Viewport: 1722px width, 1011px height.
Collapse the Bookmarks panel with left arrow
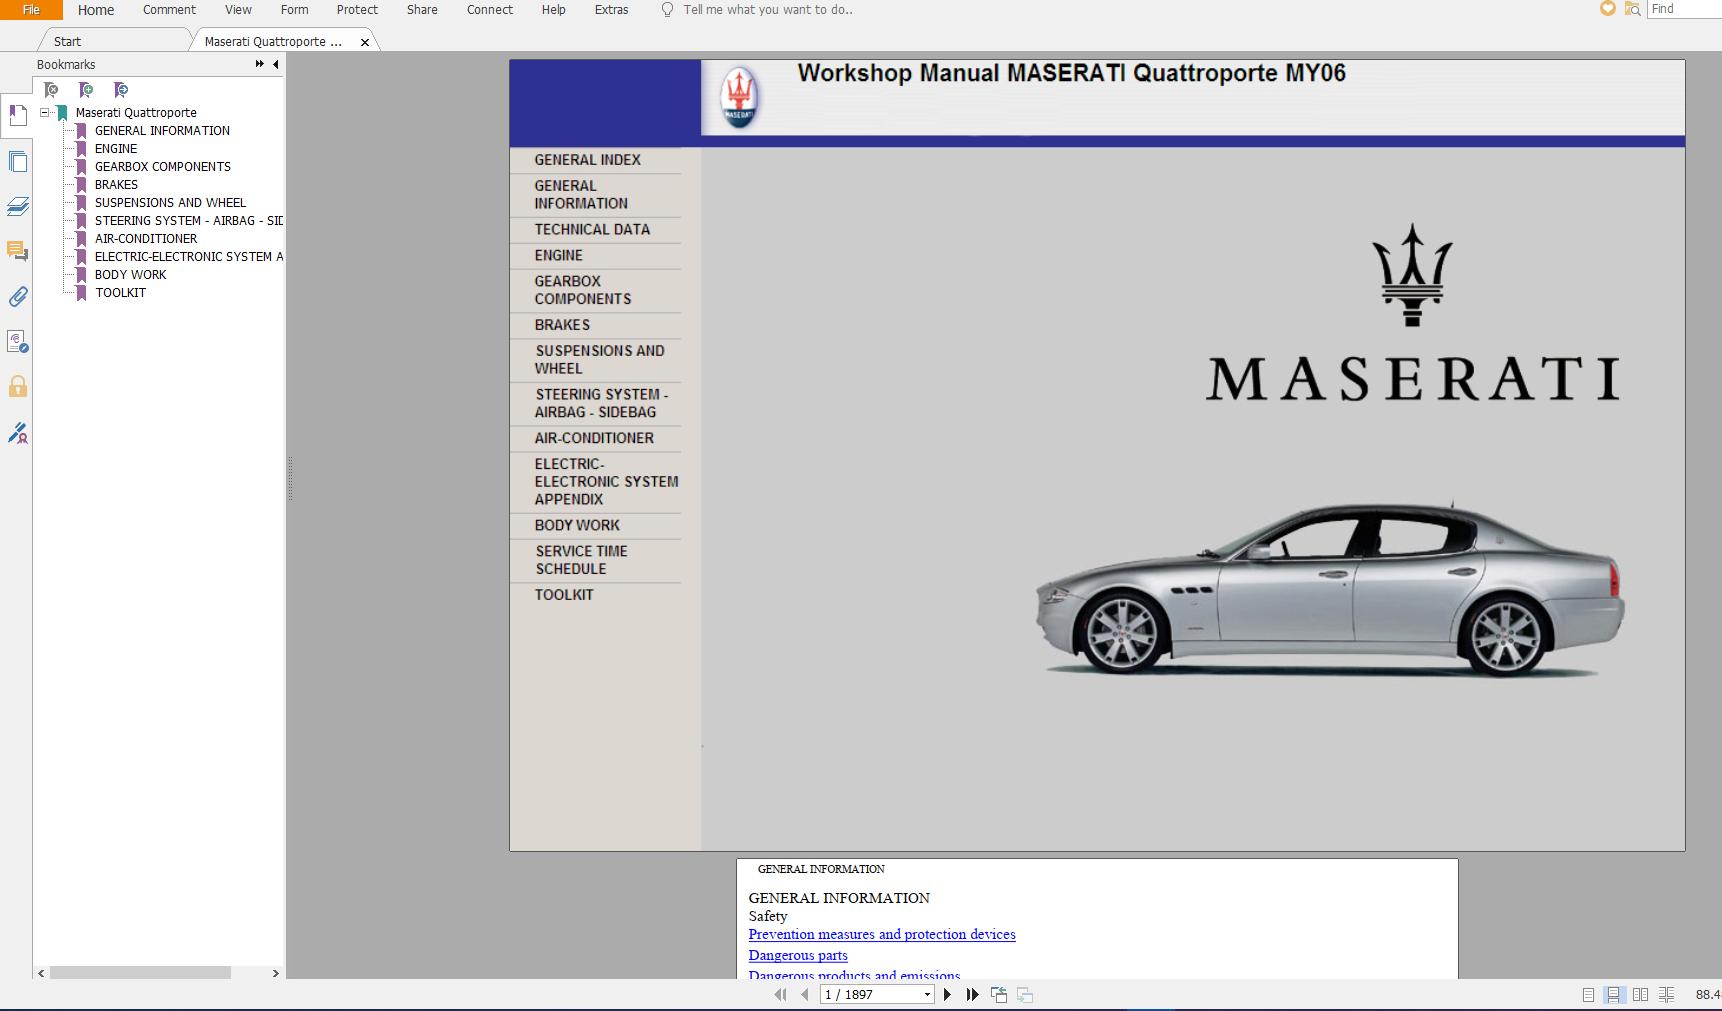click(276, 64)
